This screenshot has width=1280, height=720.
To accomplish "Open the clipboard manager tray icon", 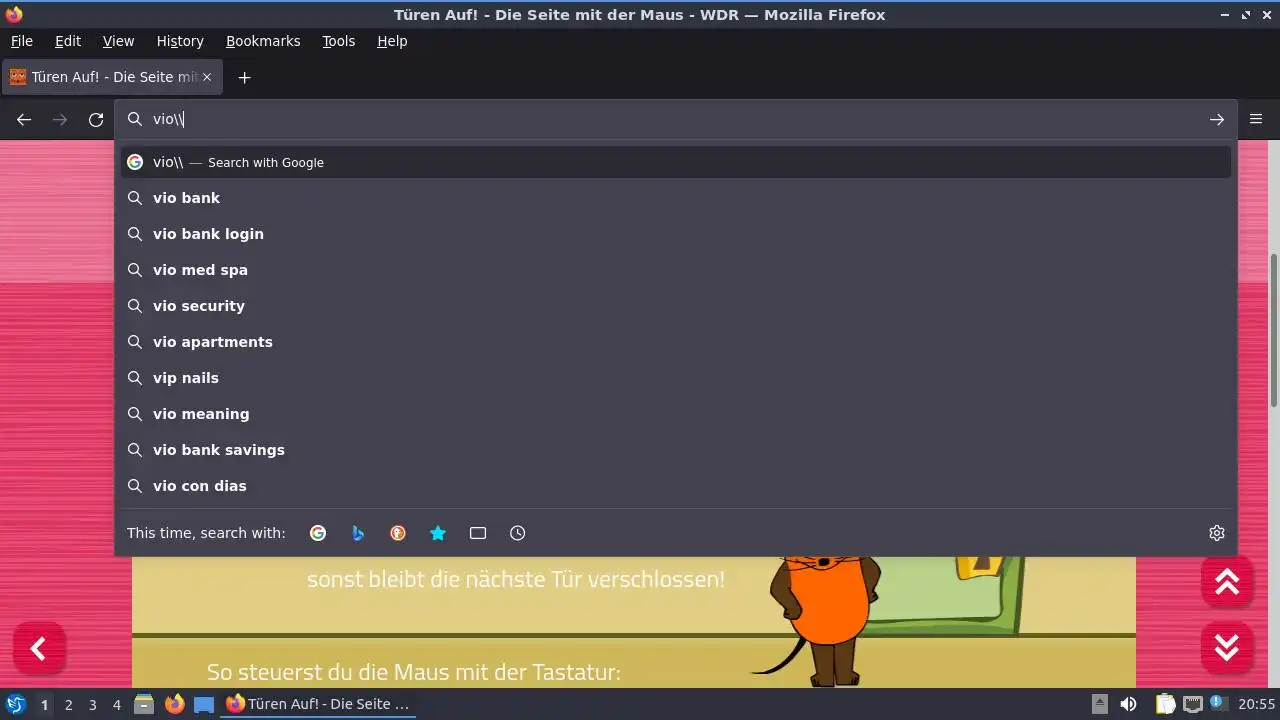I will click(x=1165, y=704).
